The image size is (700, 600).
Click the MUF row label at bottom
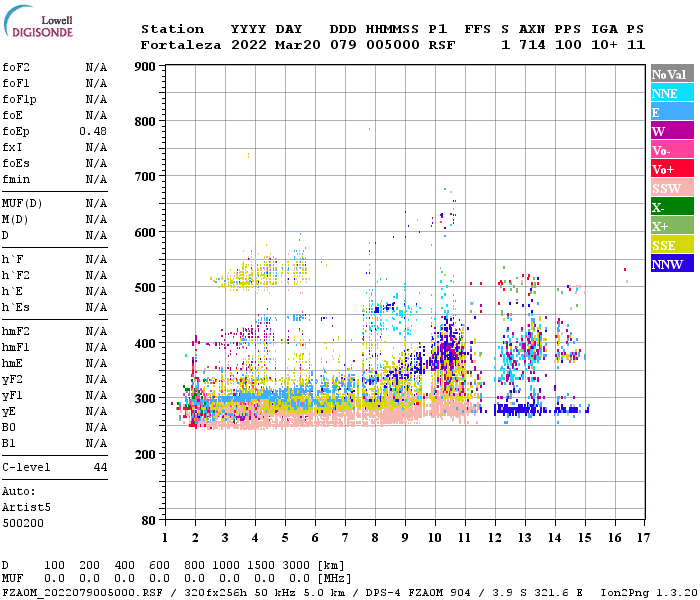[12, 579]
